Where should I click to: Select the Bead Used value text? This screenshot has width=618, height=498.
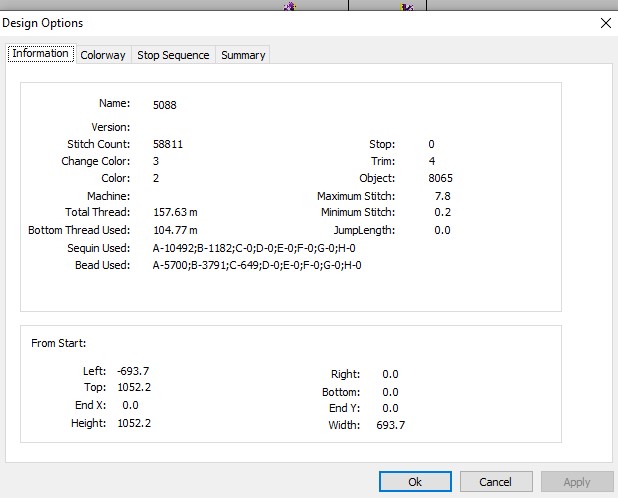pyautogui.click(x=257, y=265)
